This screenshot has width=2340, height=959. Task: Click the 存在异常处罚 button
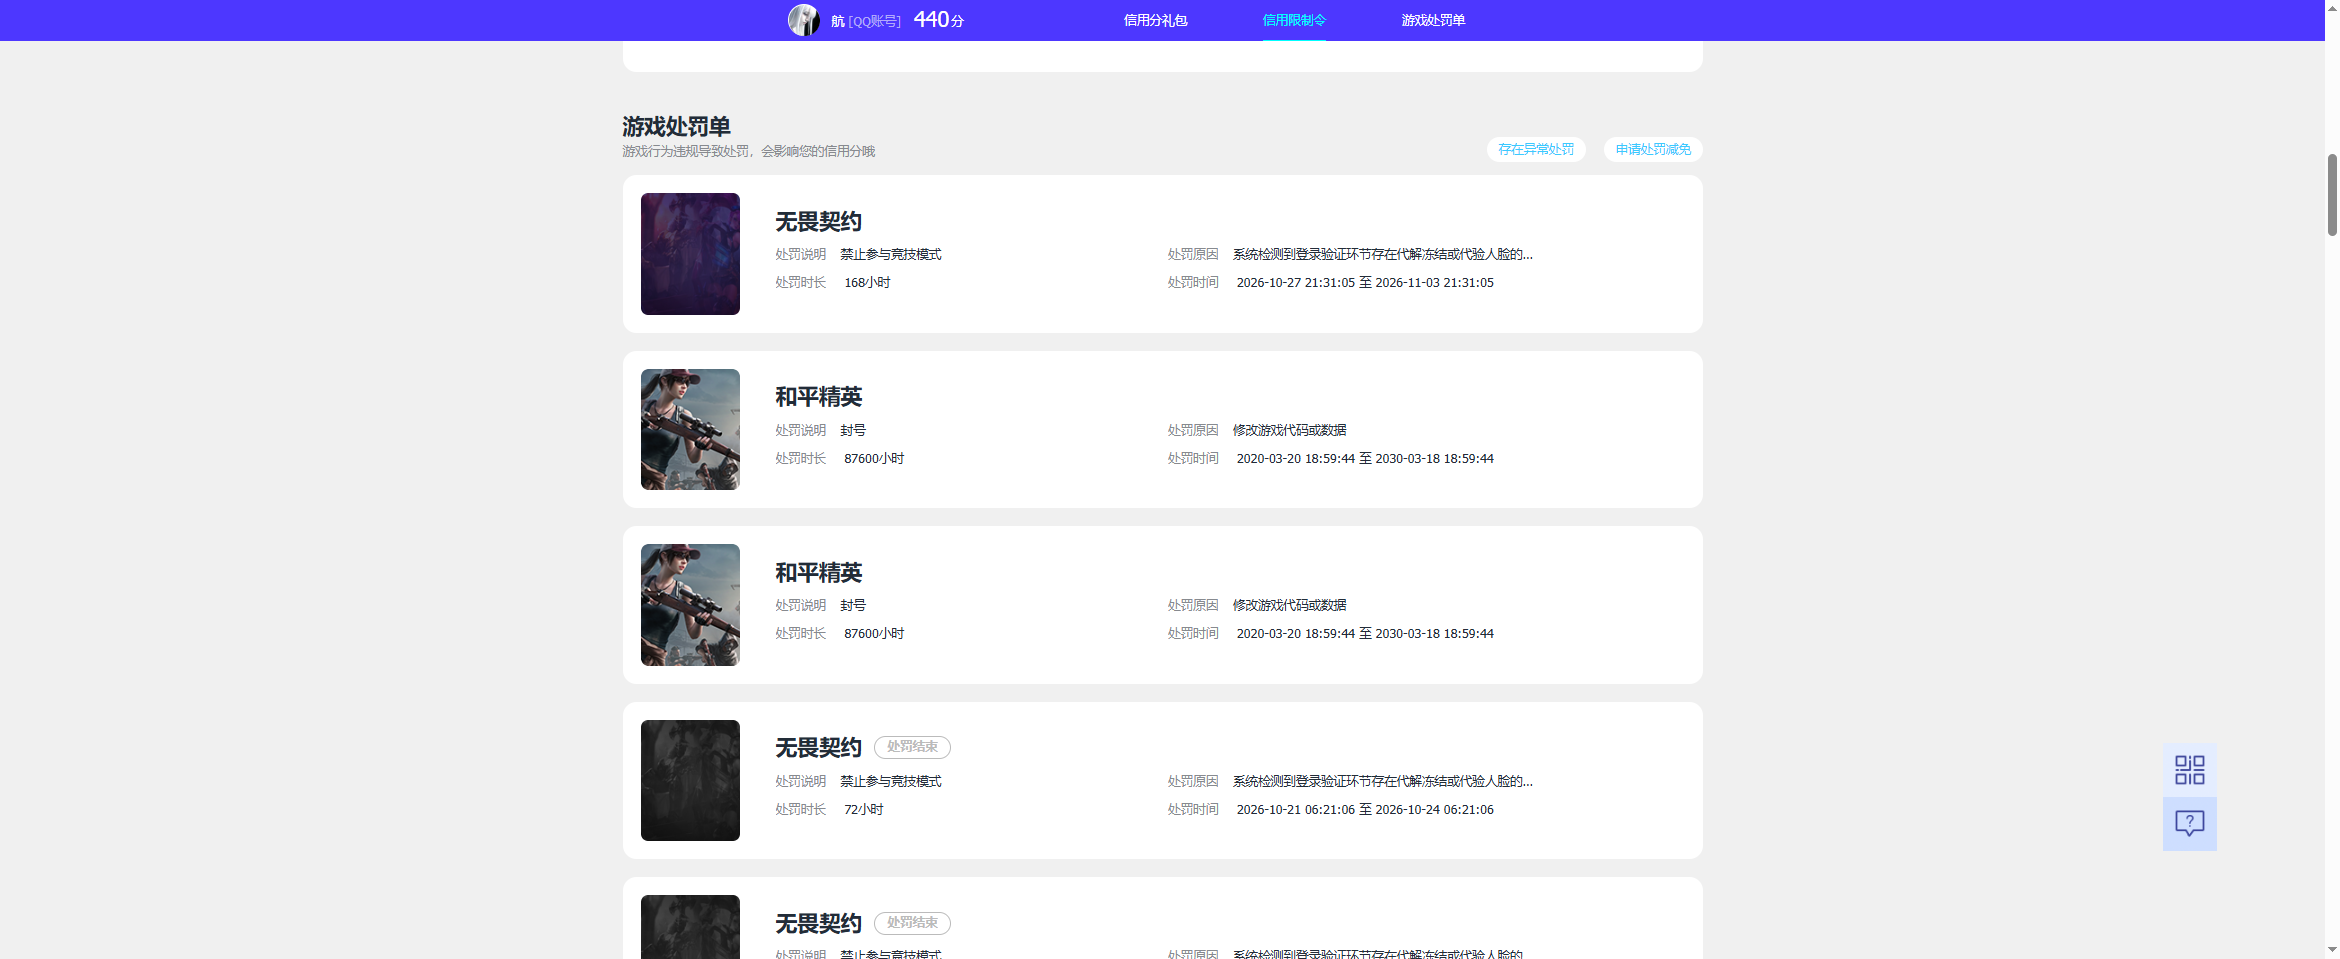[x=1536, y=149]
